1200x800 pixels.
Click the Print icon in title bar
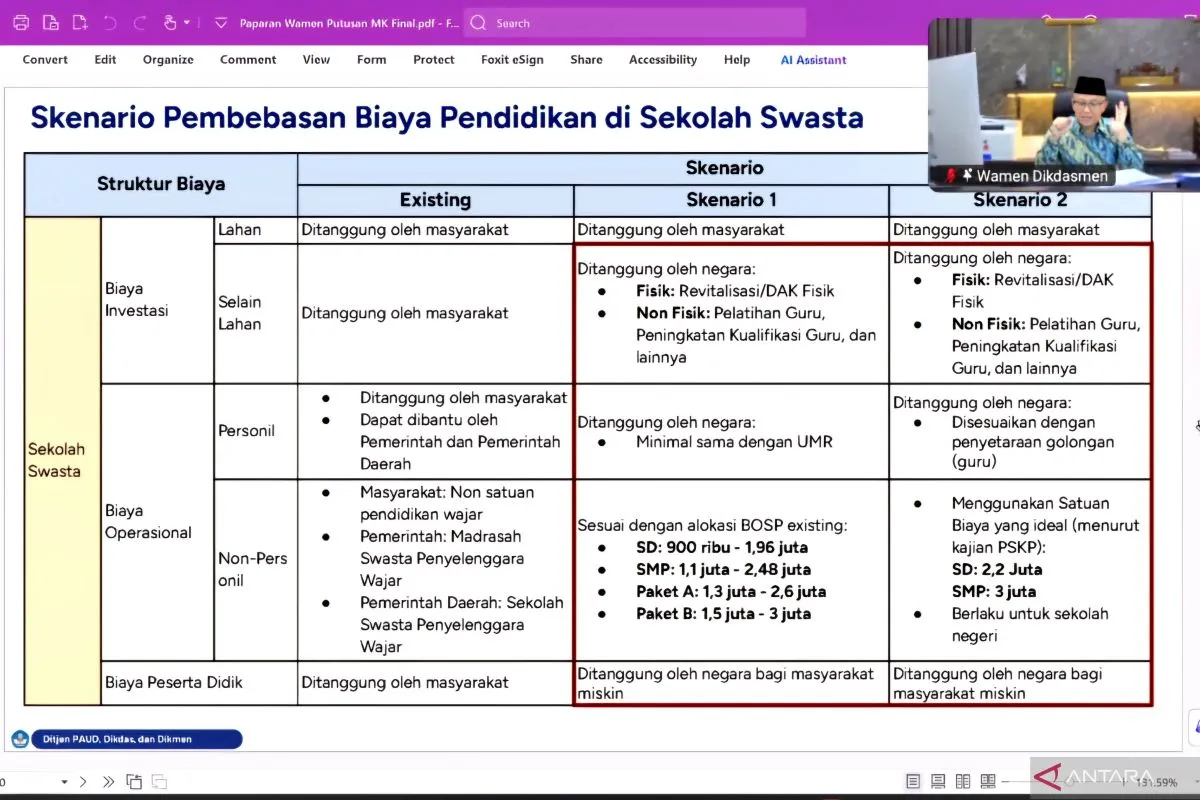(x=21, y=22)
